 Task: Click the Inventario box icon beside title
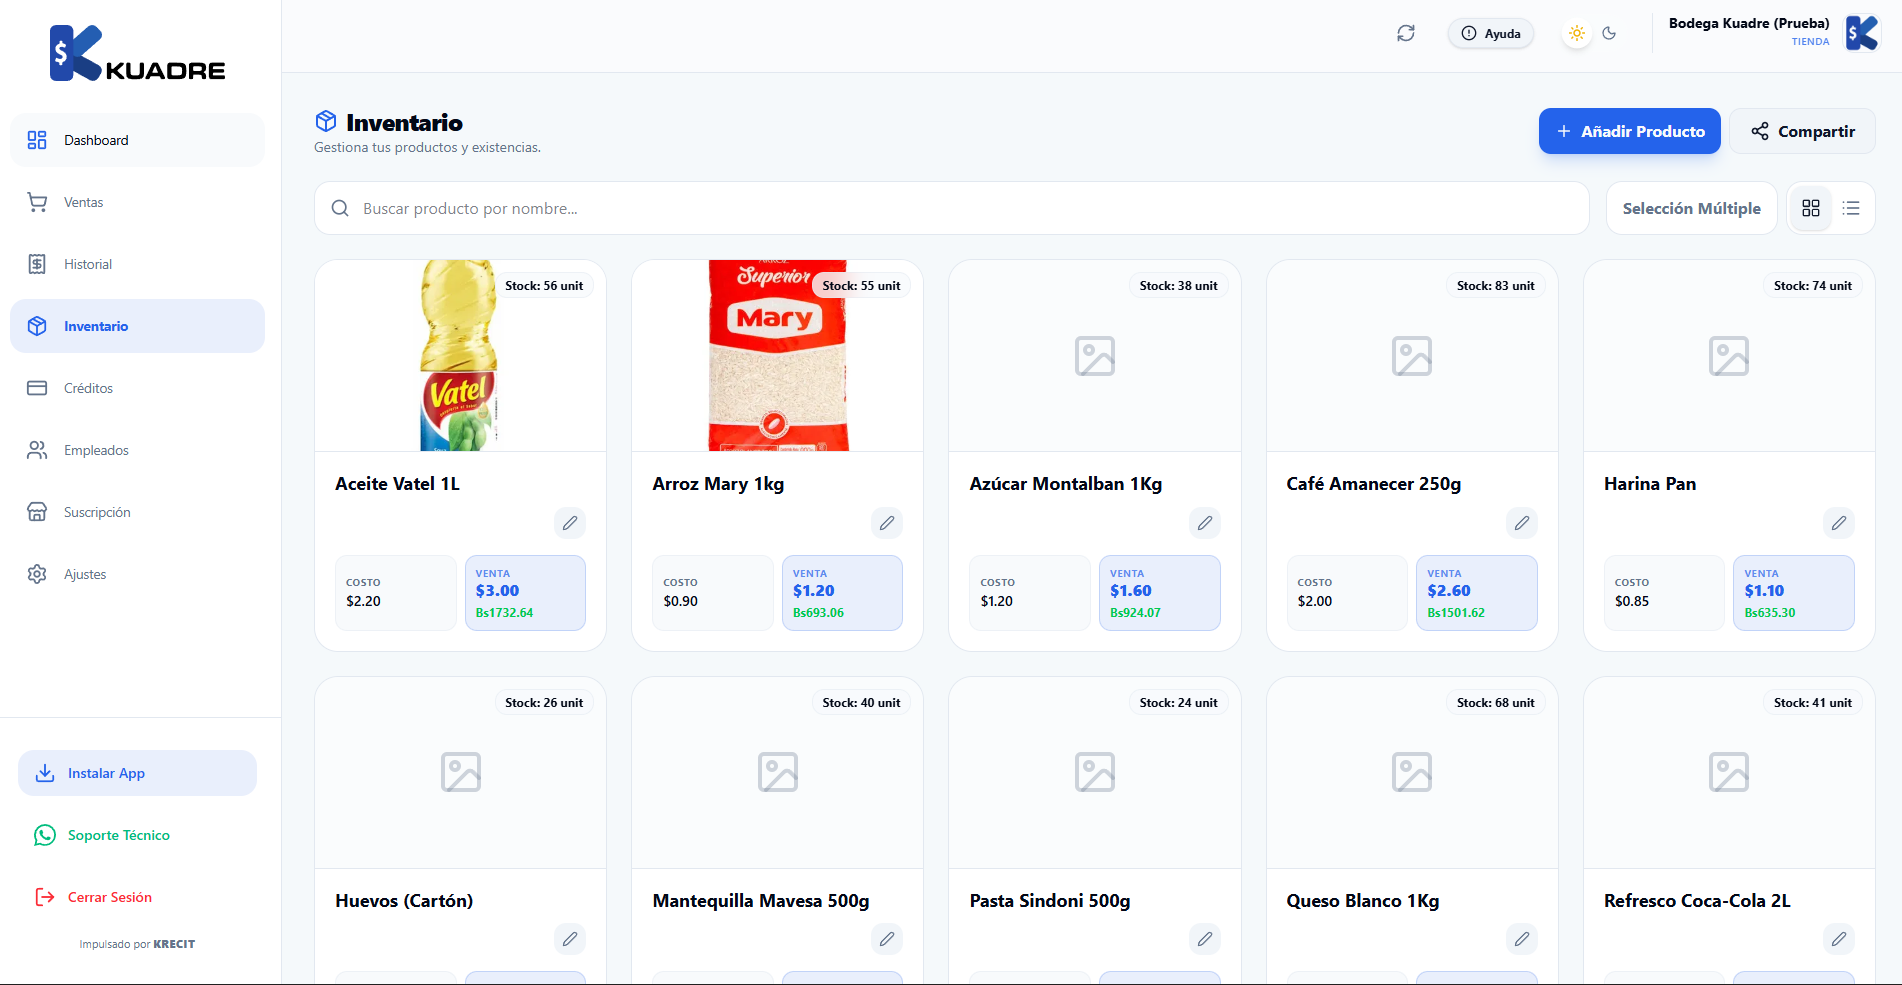[x=326, y=122]
